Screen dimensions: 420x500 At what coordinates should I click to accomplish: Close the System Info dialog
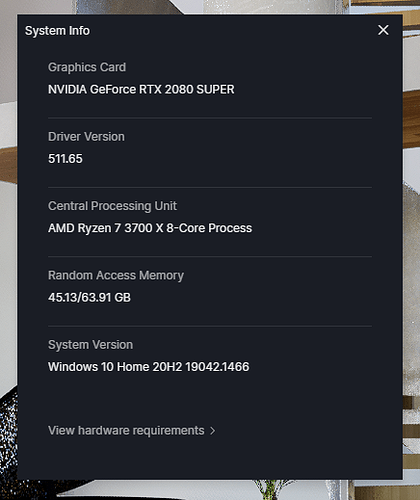[x=383, y=30]
